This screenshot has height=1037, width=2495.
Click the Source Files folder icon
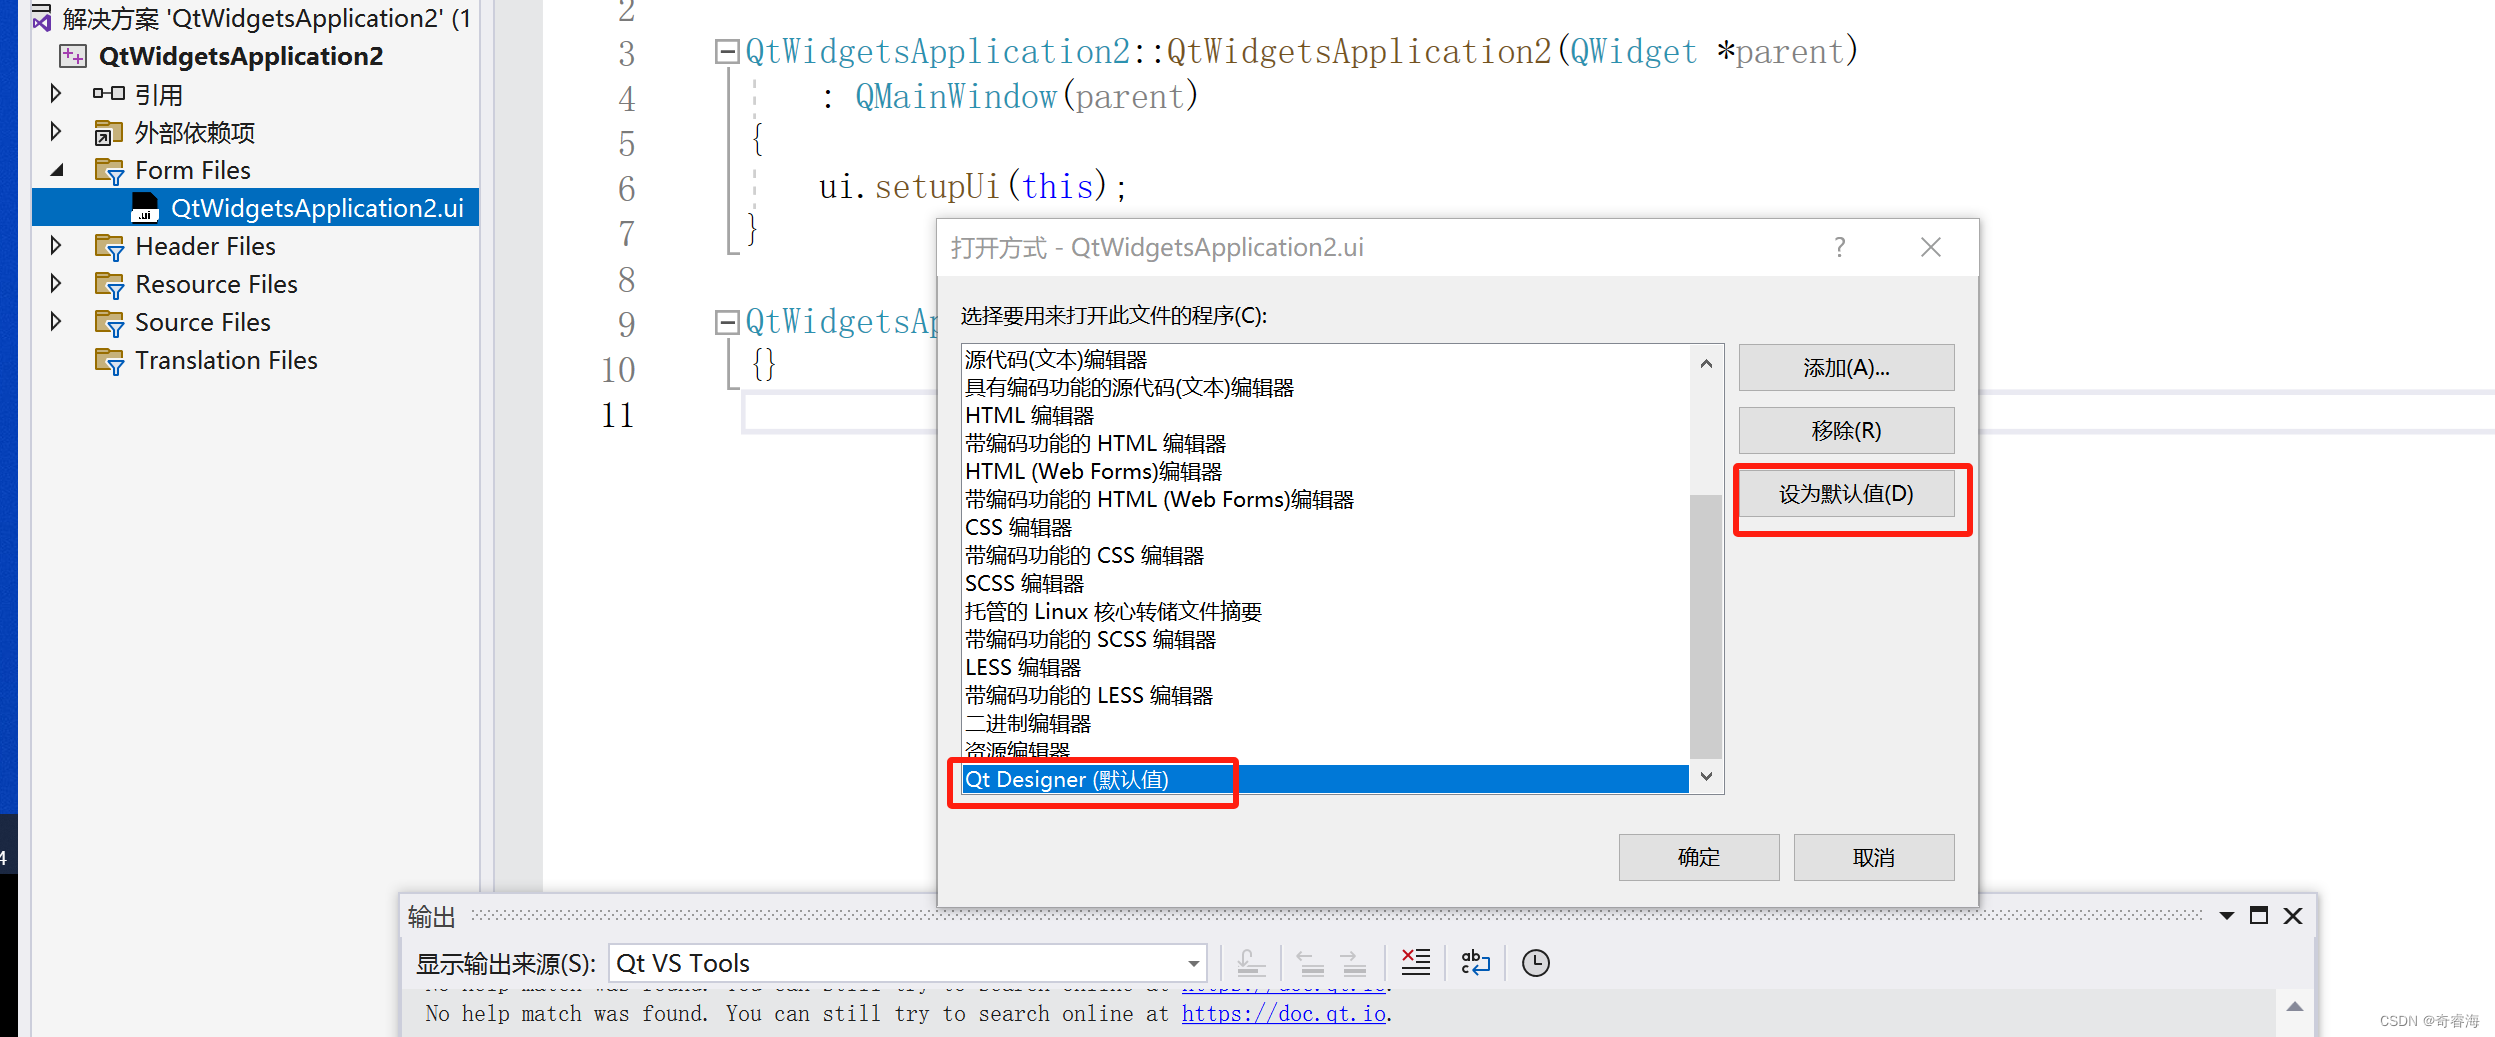(109, 323)
